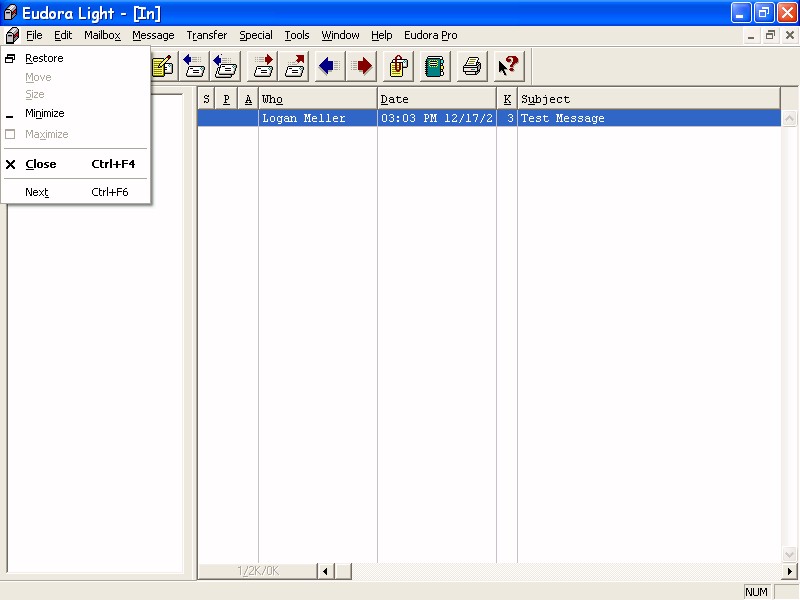Sort by the P priority column header

227,99
